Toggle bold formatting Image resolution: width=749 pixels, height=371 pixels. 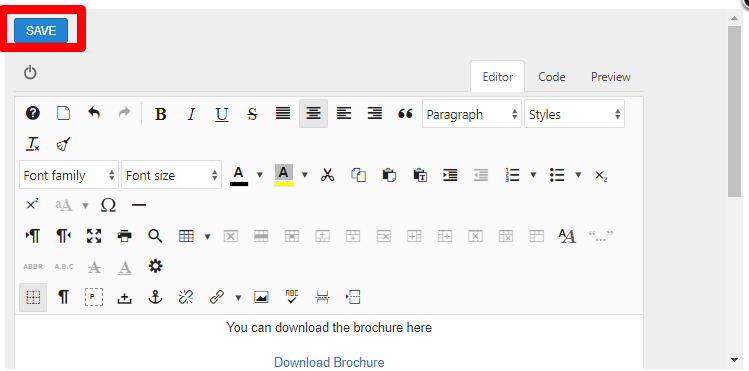161,114
